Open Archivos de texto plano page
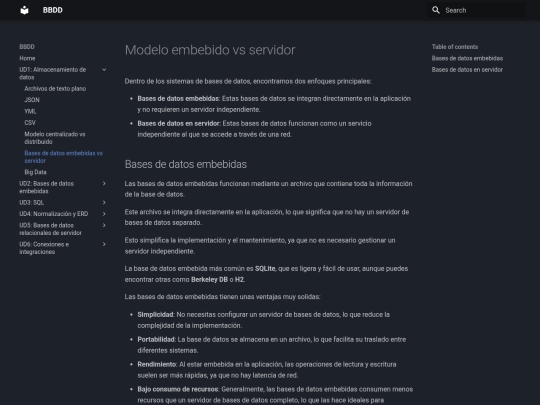 coord(55,89)
